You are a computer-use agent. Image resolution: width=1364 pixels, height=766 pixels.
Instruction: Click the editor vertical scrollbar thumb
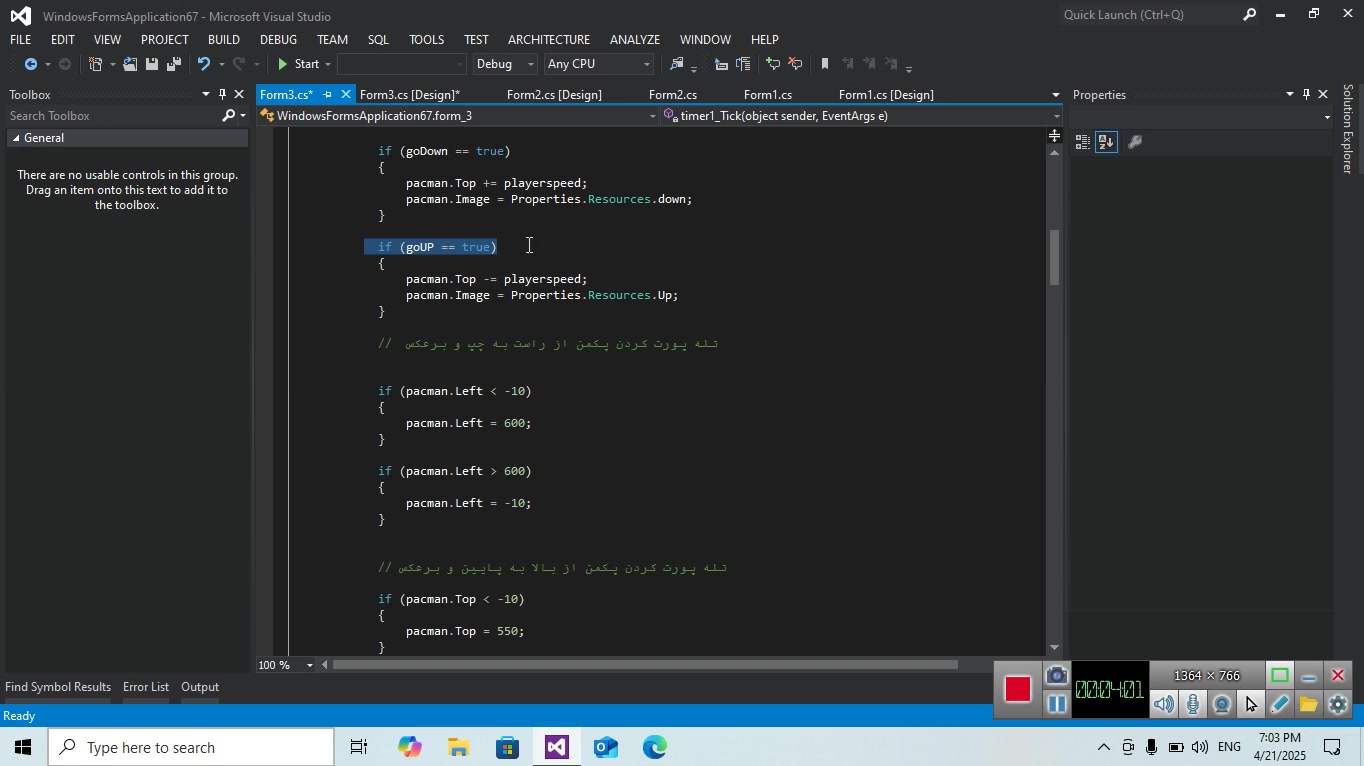point(1054,257)
